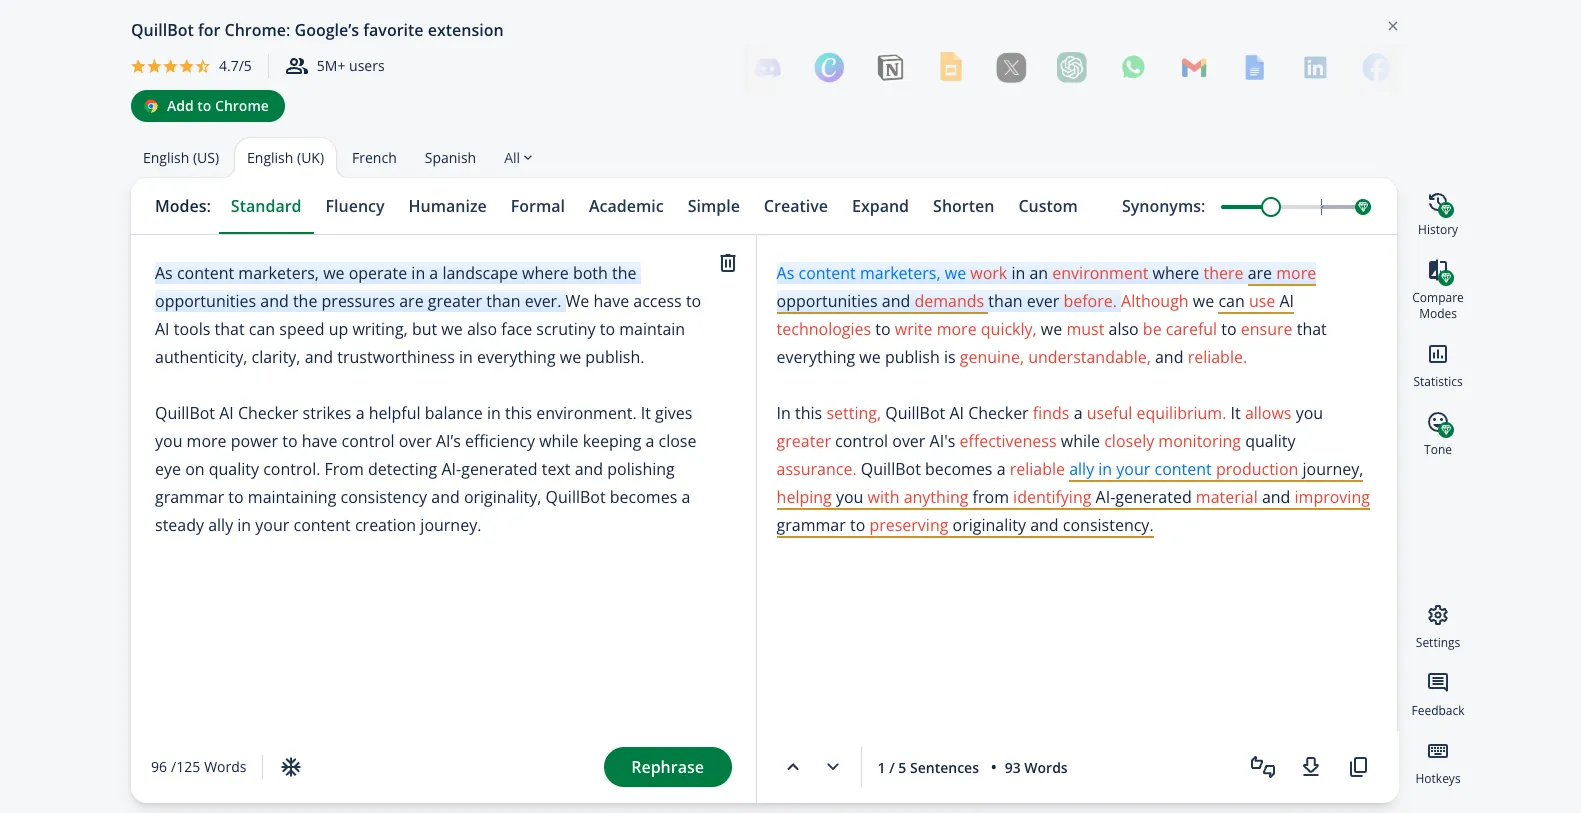1581x813 pixels.
Task: Switch to Spanish language tab
Action: (450, 158)
